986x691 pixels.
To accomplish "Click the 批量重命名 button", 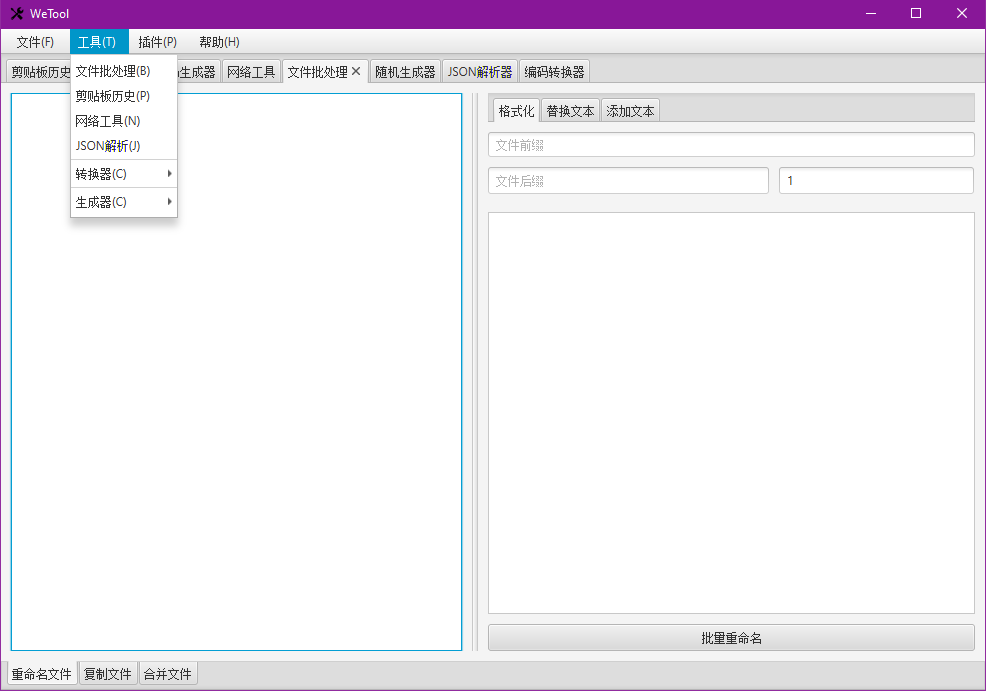I will (731, 638).
